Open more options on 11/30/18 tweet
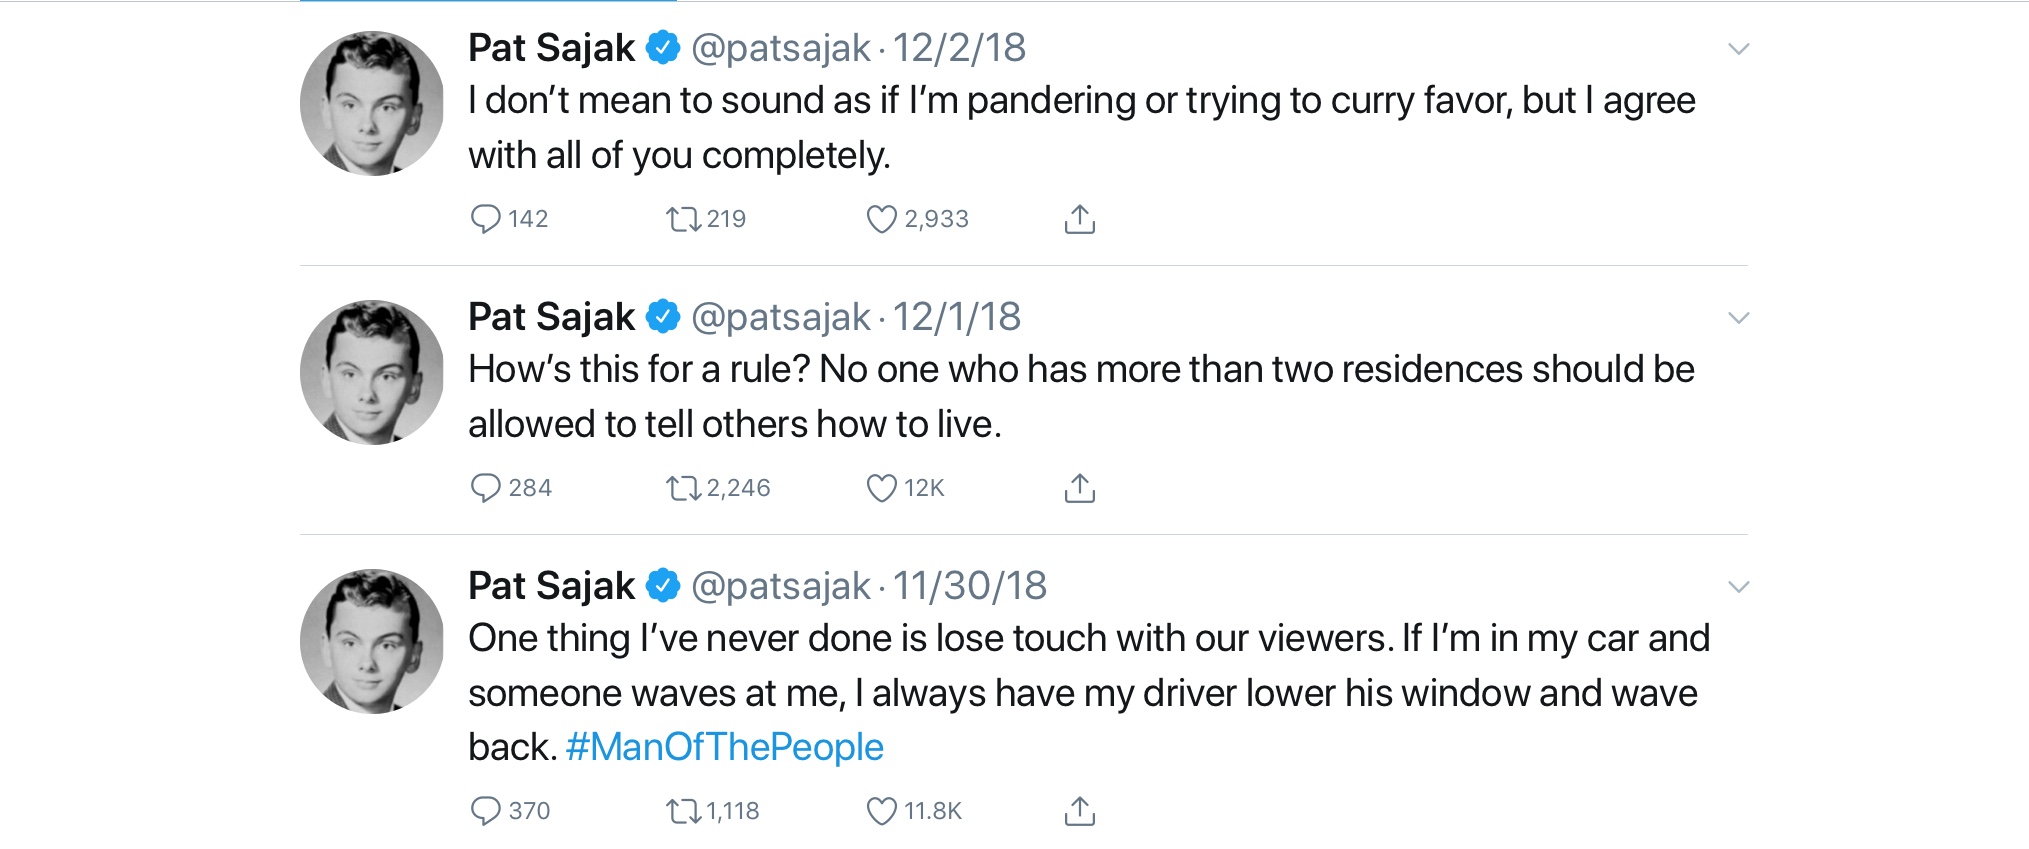The height and width of the screenshot is (849, 2029). [x=1738, y=587]
